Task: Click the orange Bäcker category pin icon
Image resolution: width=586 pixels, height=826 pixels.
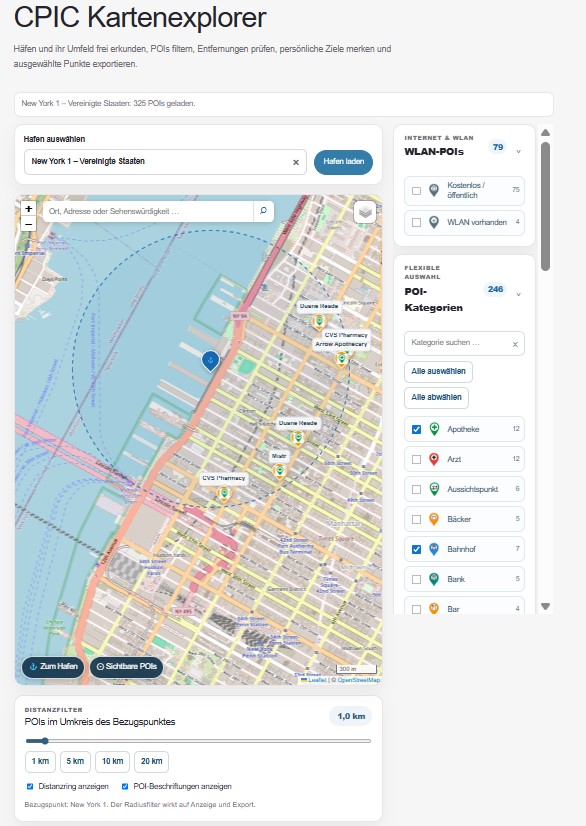Action: click(x=434, y=519)
